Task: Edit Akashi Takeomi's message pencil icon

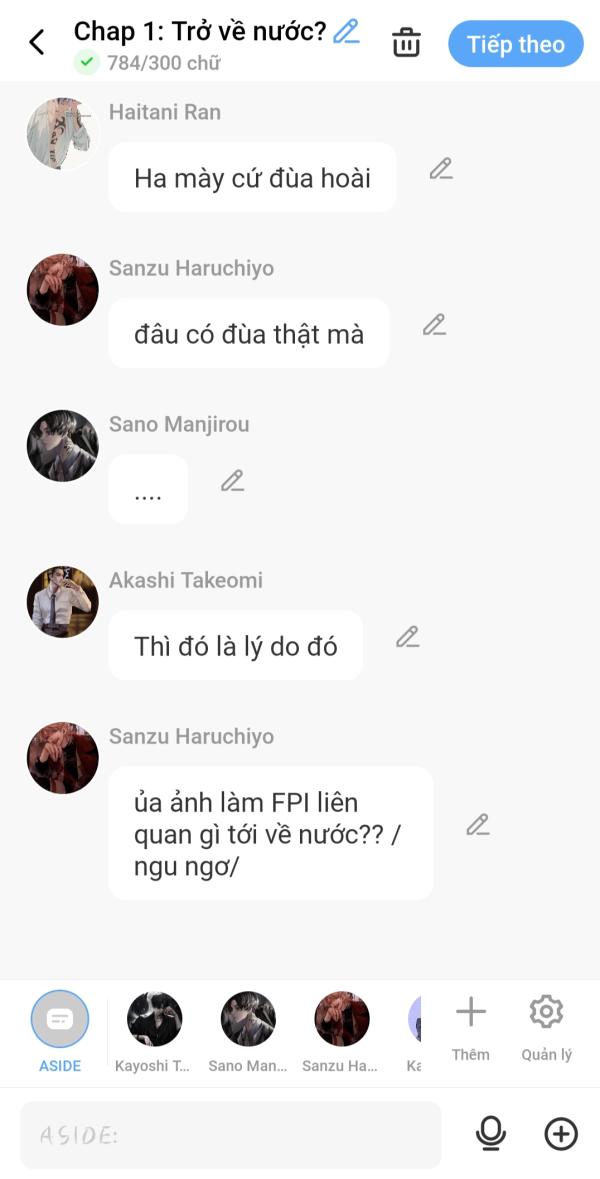Action: point(408,637)
